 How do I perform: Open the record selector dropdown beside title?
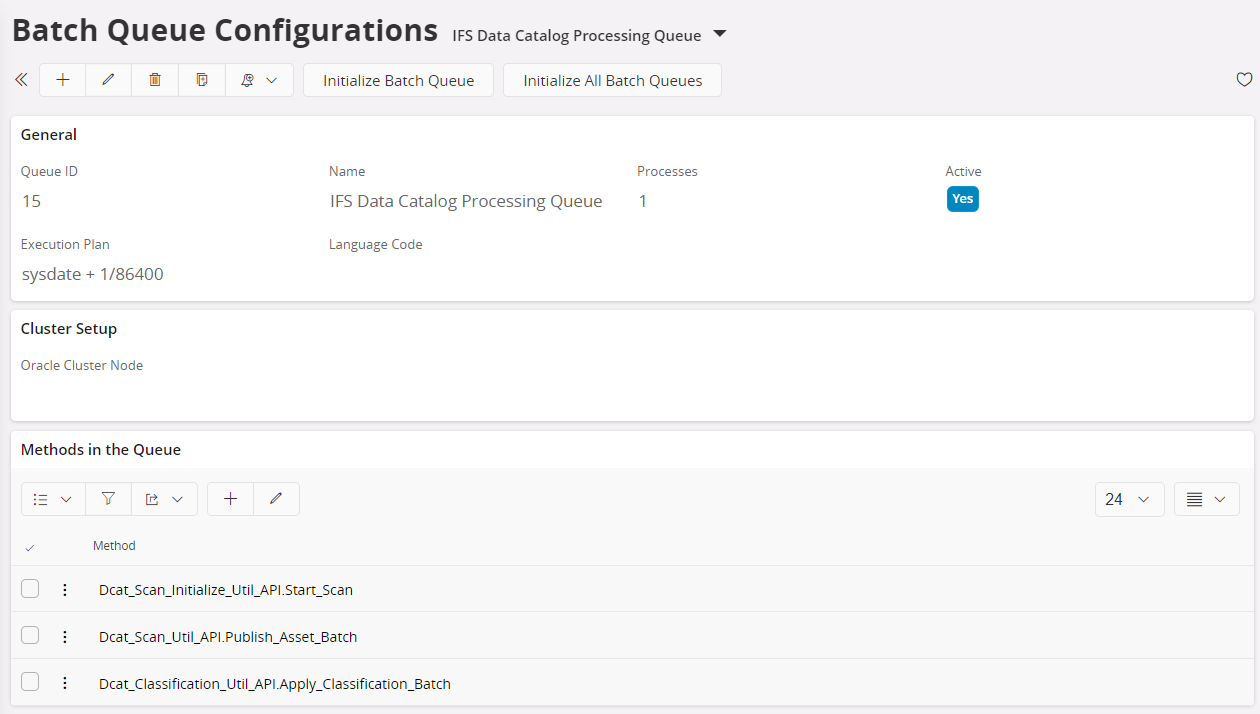coord(720,35)
